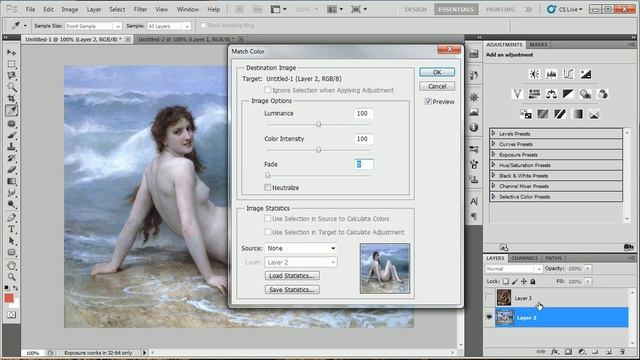Open the Sample All Layers dropdown
Viewport: 640px width, 360px height.
(169, 26)
